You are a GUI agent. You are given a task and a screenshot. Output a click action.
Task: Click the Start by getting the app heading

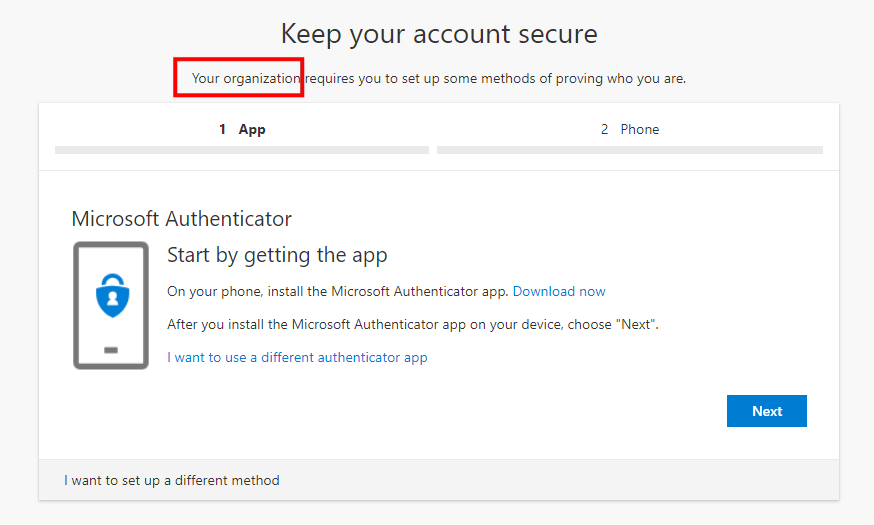click(277, 255)
